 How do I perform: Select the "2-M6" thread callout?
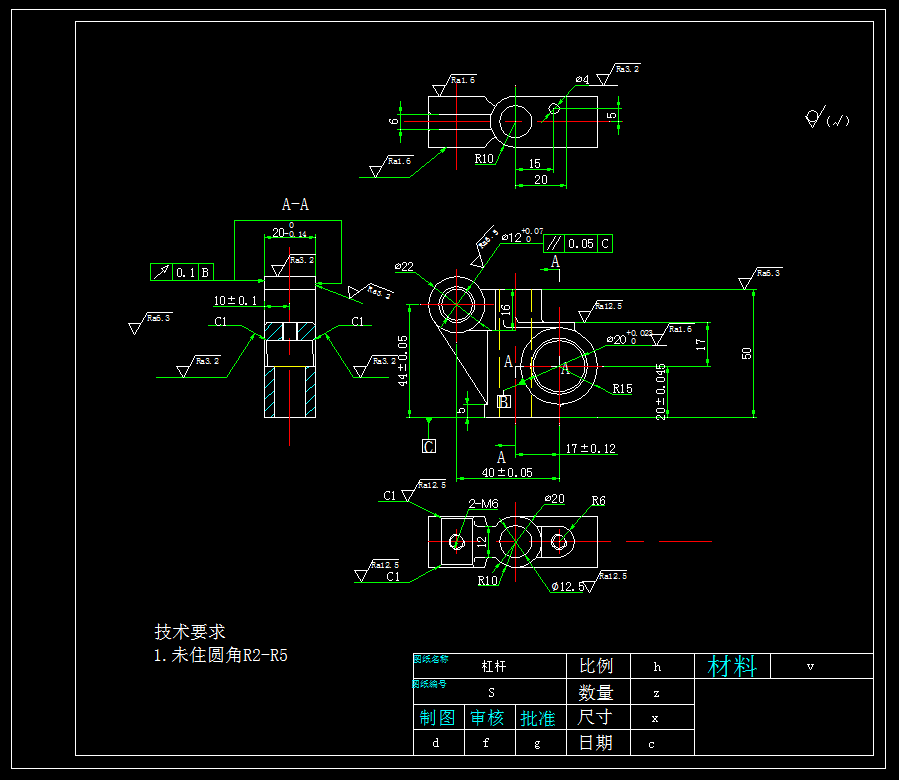coord(483,504)
